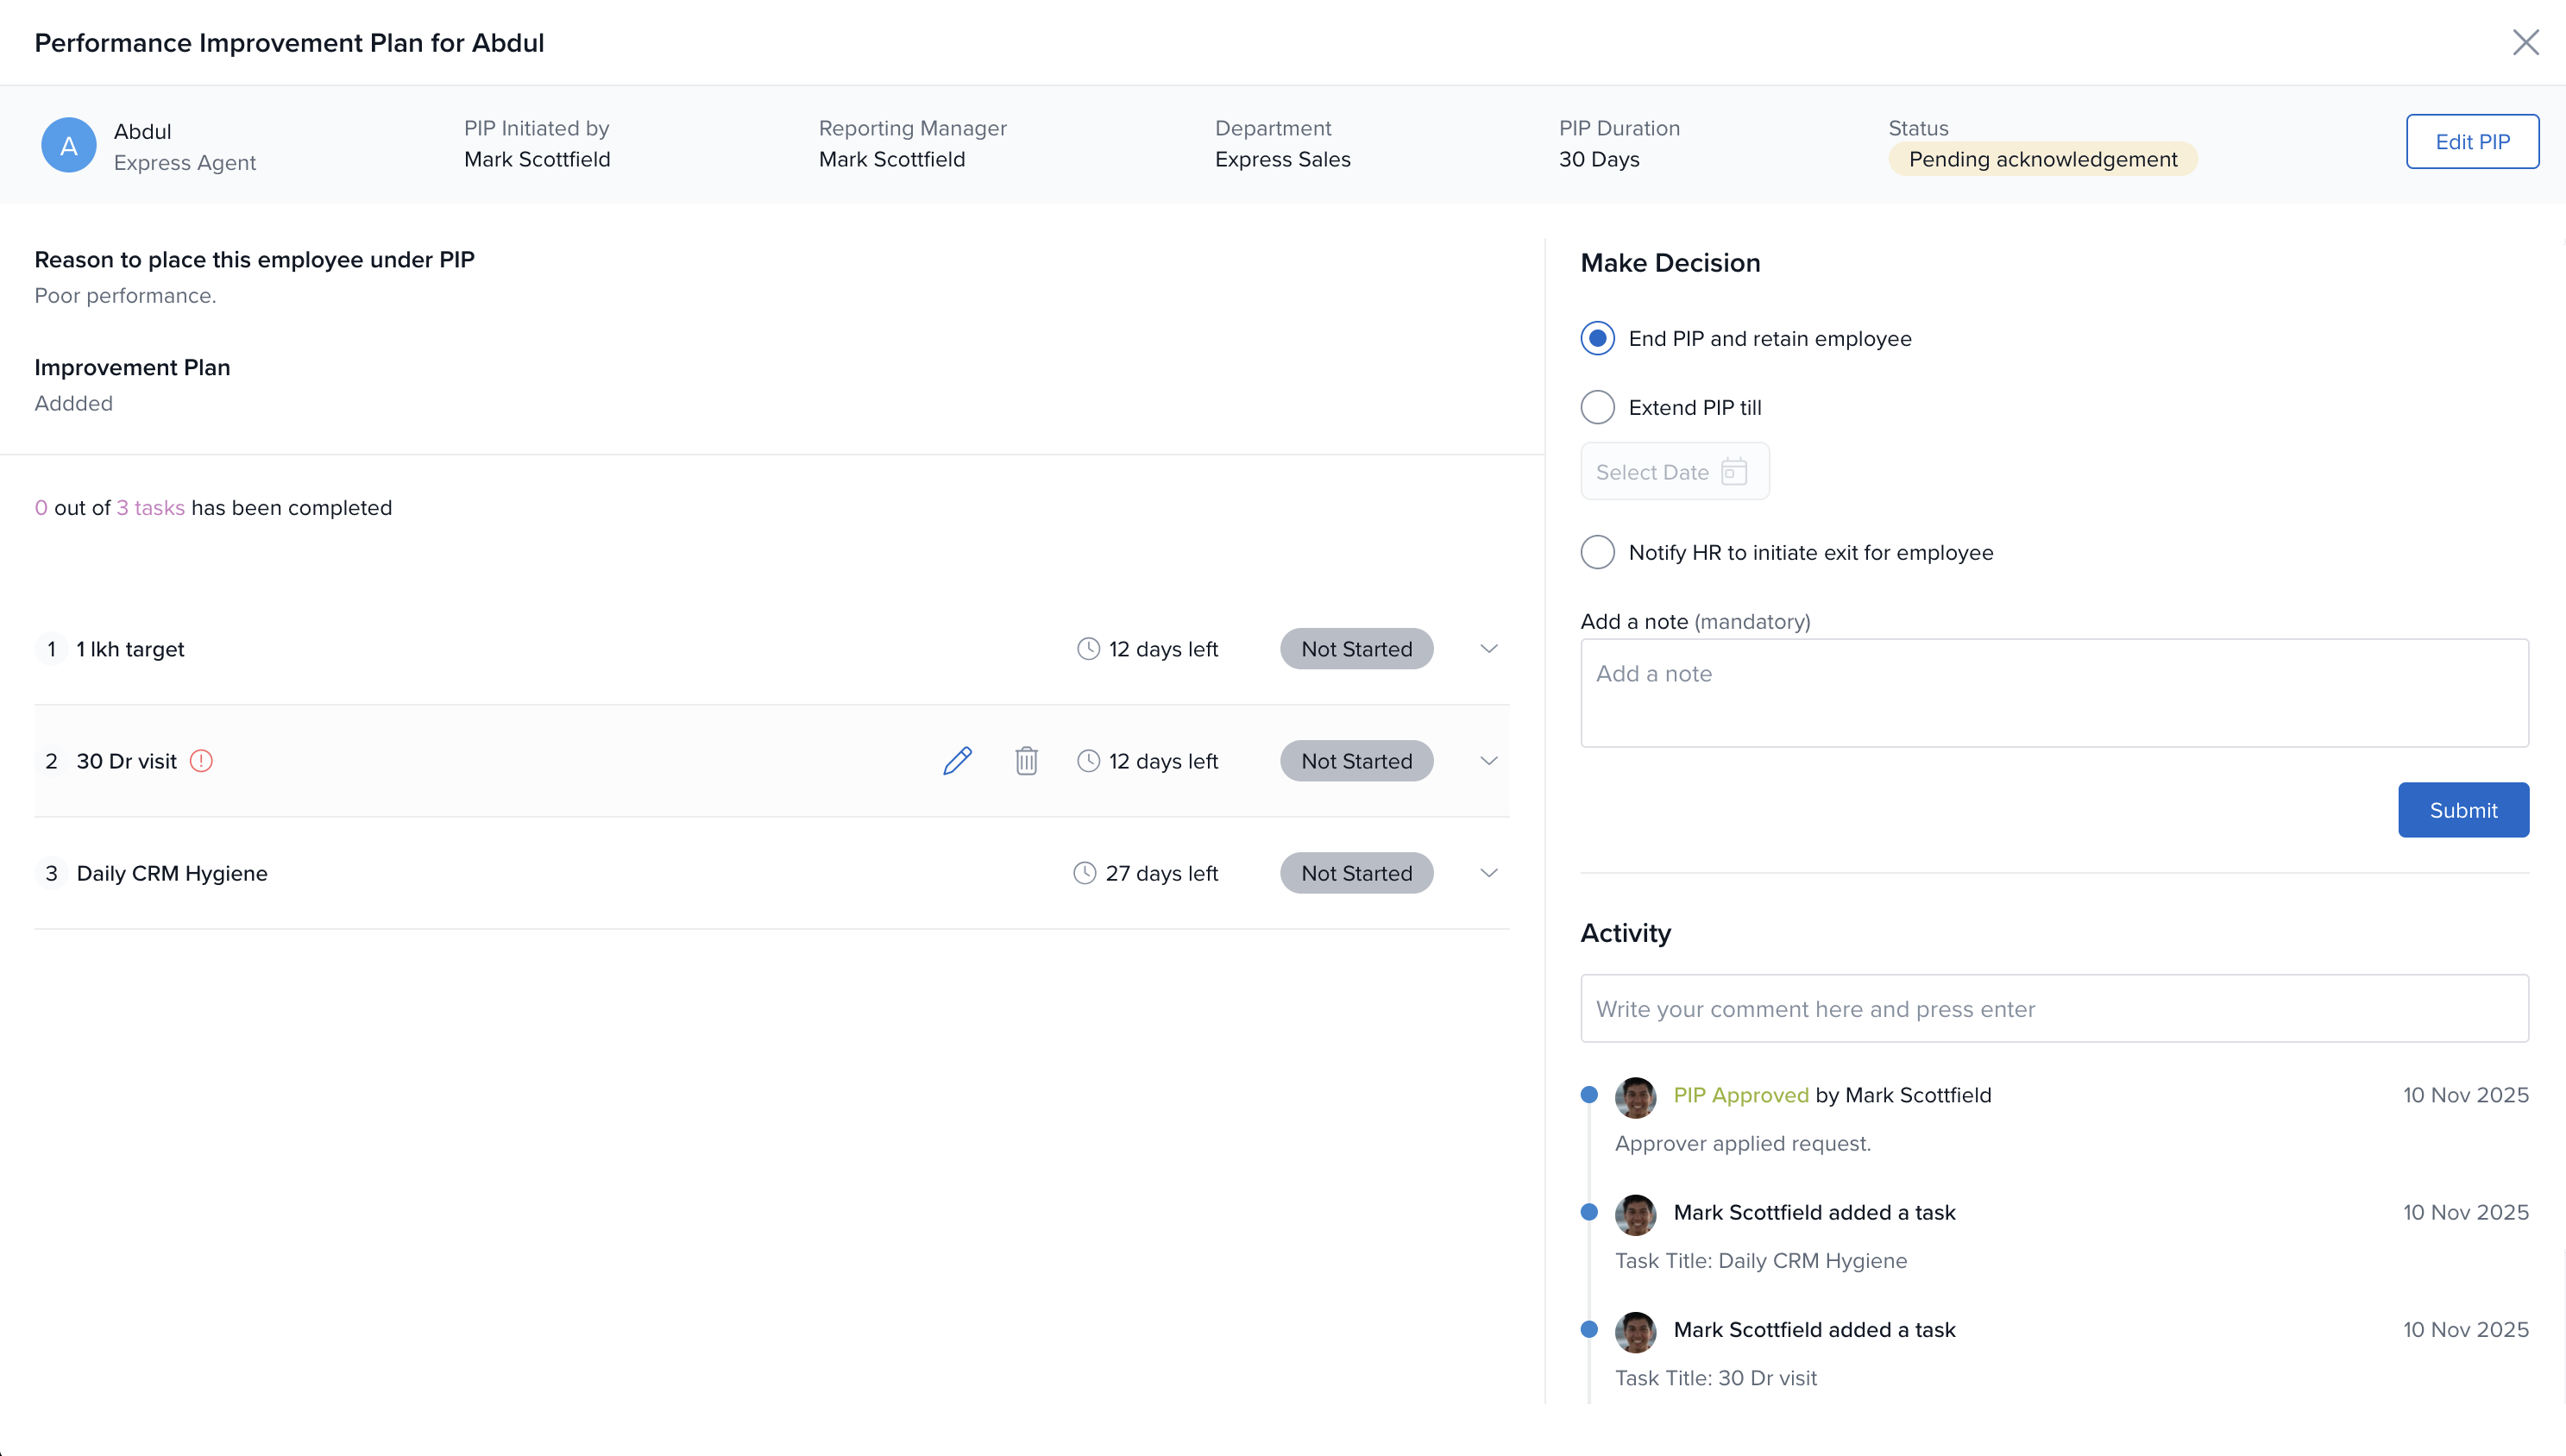The height and width of the screenshot is (1456, 2566).
Task: Click the trash delete icon for 30 Dr visit
Action: (x=1026, y=761)
